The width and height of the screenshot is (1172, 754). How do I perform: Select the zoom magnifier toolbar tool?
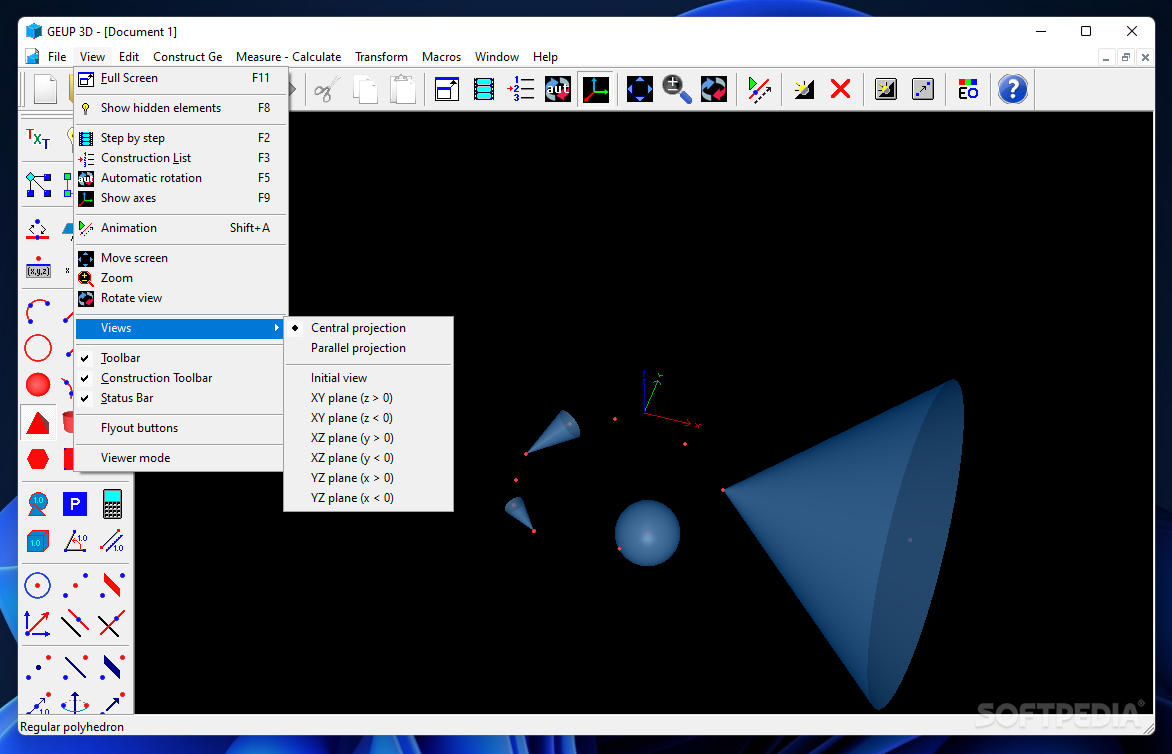tap(676, 90)
